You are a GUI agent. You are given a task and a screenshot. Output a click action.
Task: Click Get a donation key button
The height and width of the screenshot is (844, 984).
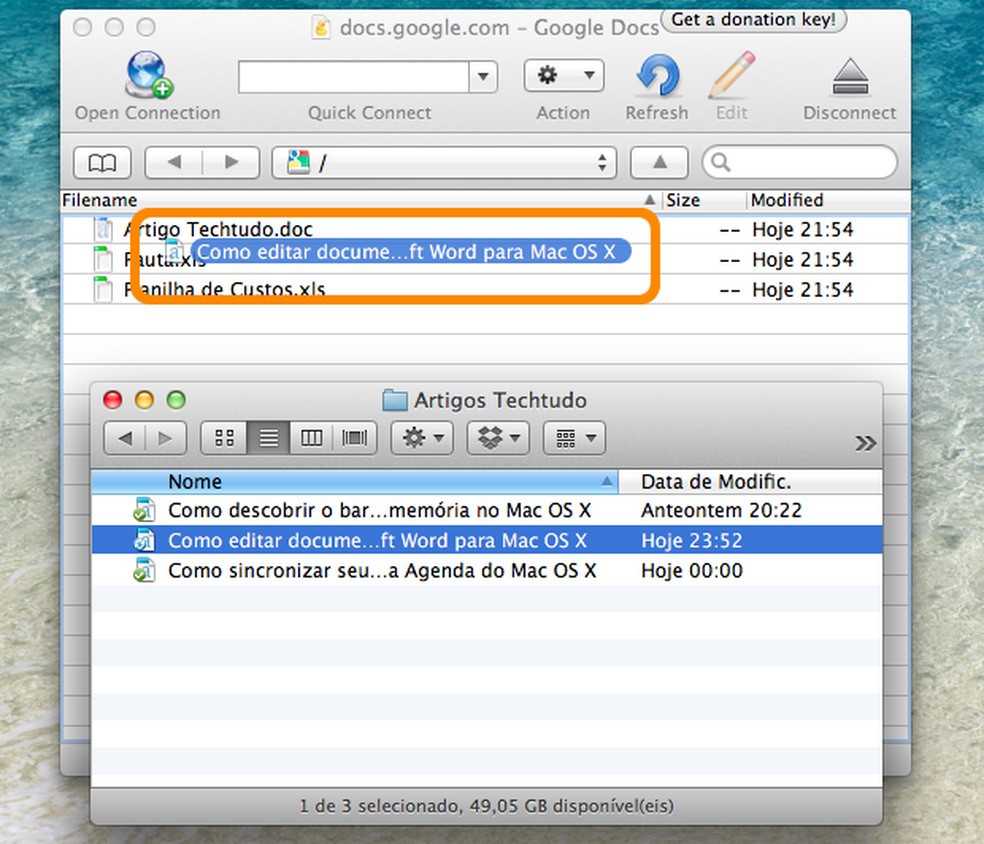754,19
